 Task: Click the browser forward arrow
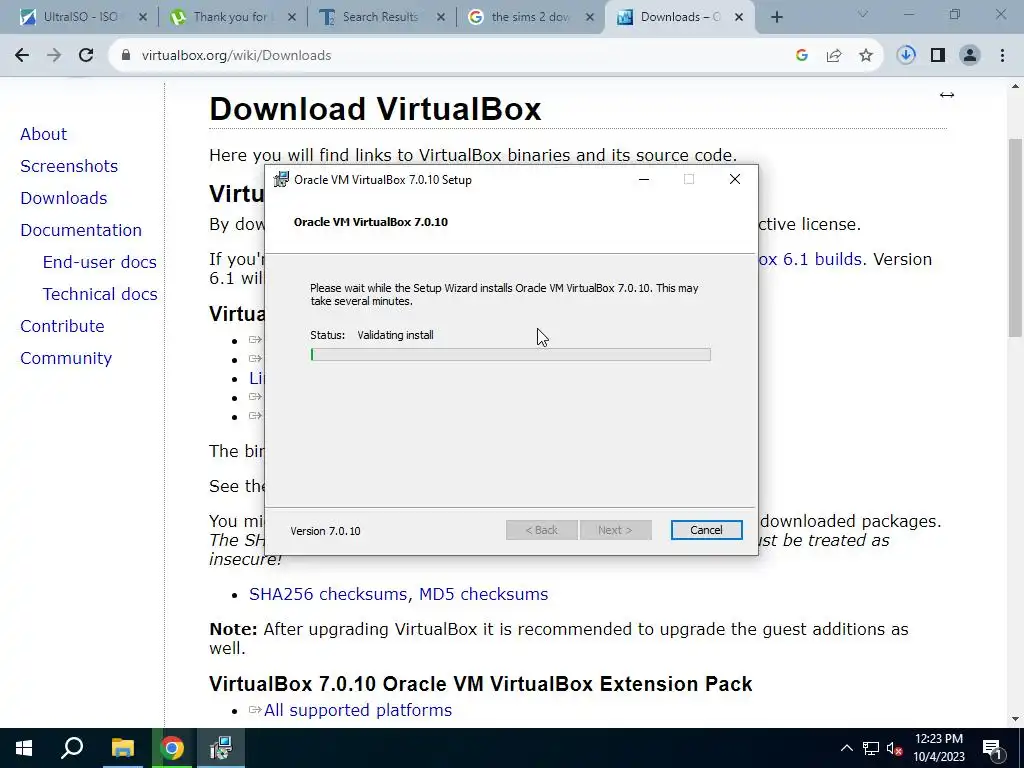click(54, 56)
